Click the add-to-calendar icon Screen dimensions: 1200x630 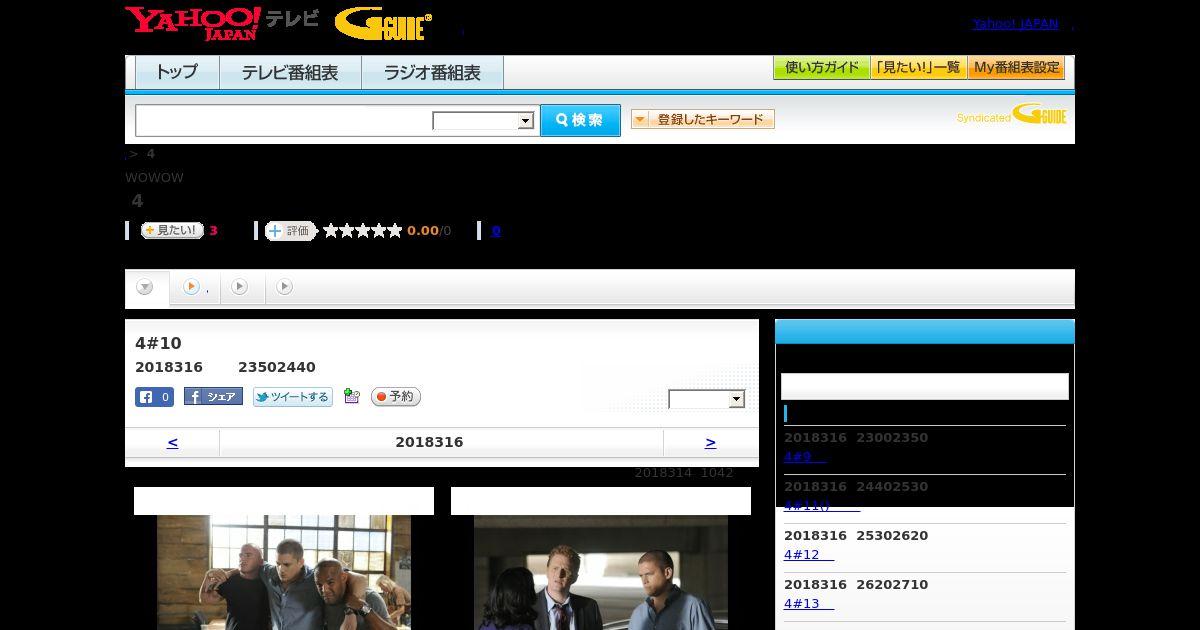click(351, 396)
